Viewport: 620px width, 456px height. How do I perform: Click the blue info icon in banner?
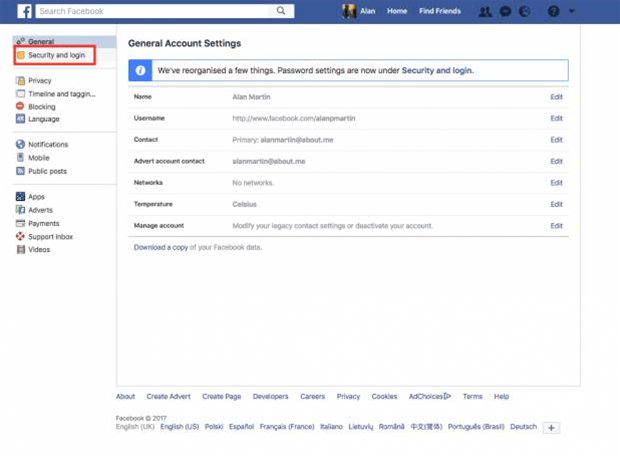point(140,70)
